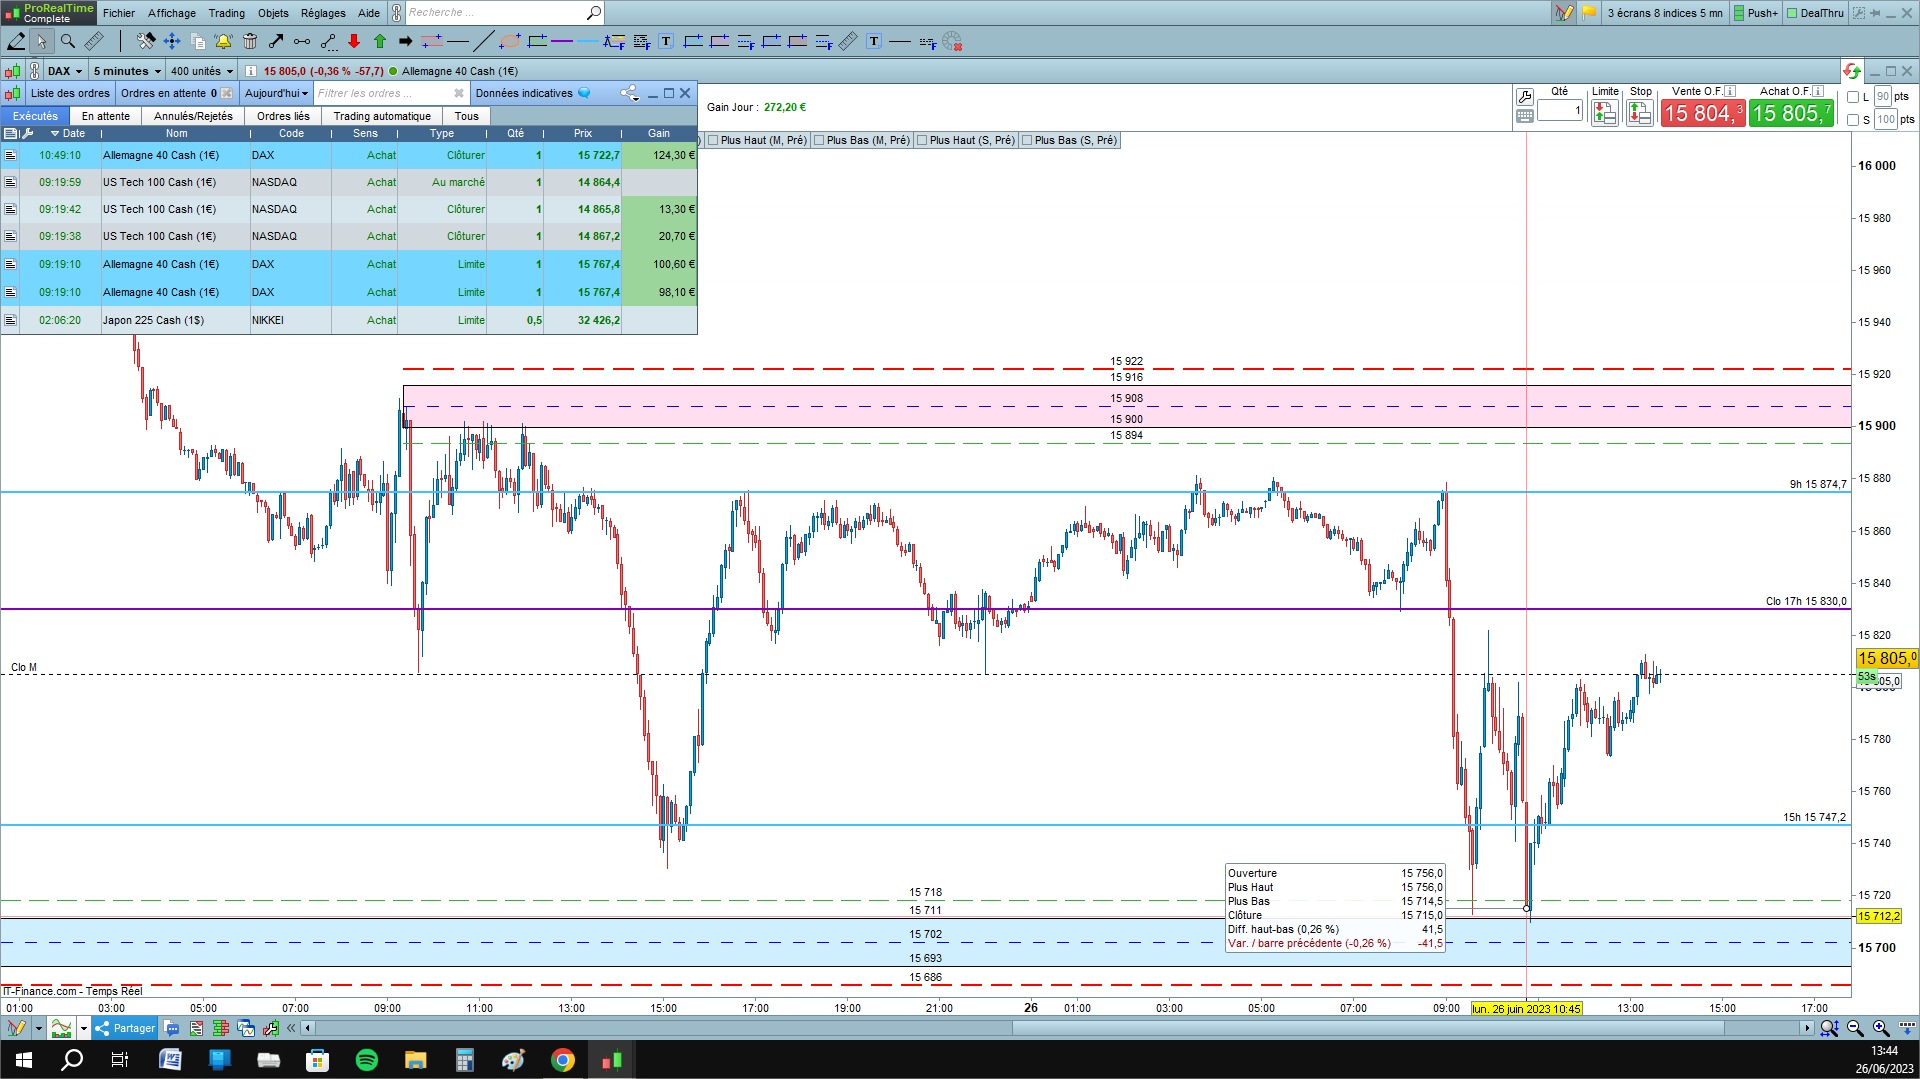Open the Trading menu
This screenshot has height=1079, width=1920.
[x=226, y=13]
